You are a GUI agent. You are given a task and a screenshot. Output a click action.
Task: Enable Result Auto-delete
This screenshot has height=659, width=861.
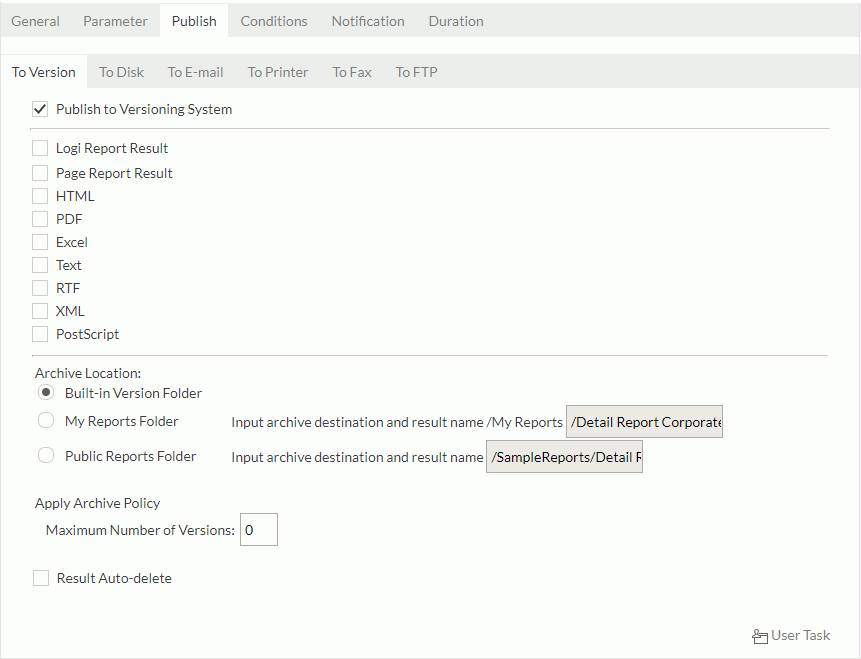[x=40, y=577]
